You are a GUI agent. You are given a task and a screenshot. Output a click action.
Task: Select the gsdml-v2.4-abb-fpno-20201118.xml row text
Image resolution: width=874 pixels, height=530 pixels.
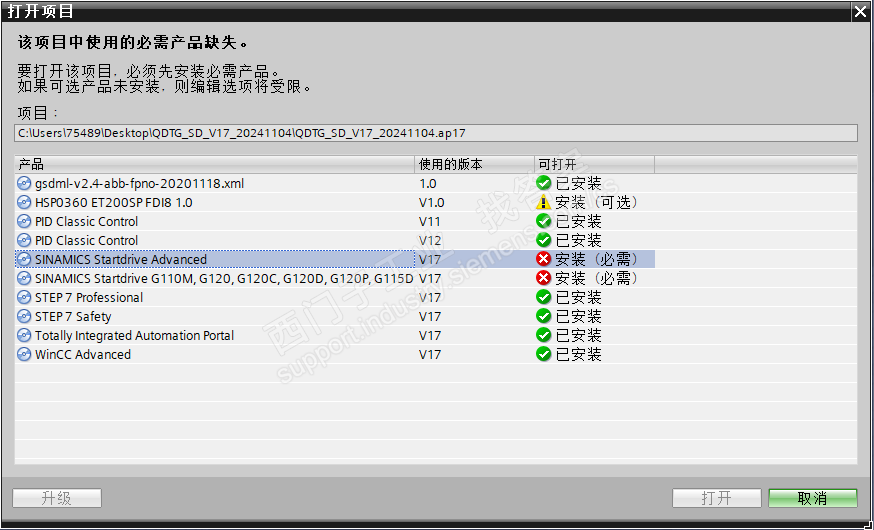139,183
